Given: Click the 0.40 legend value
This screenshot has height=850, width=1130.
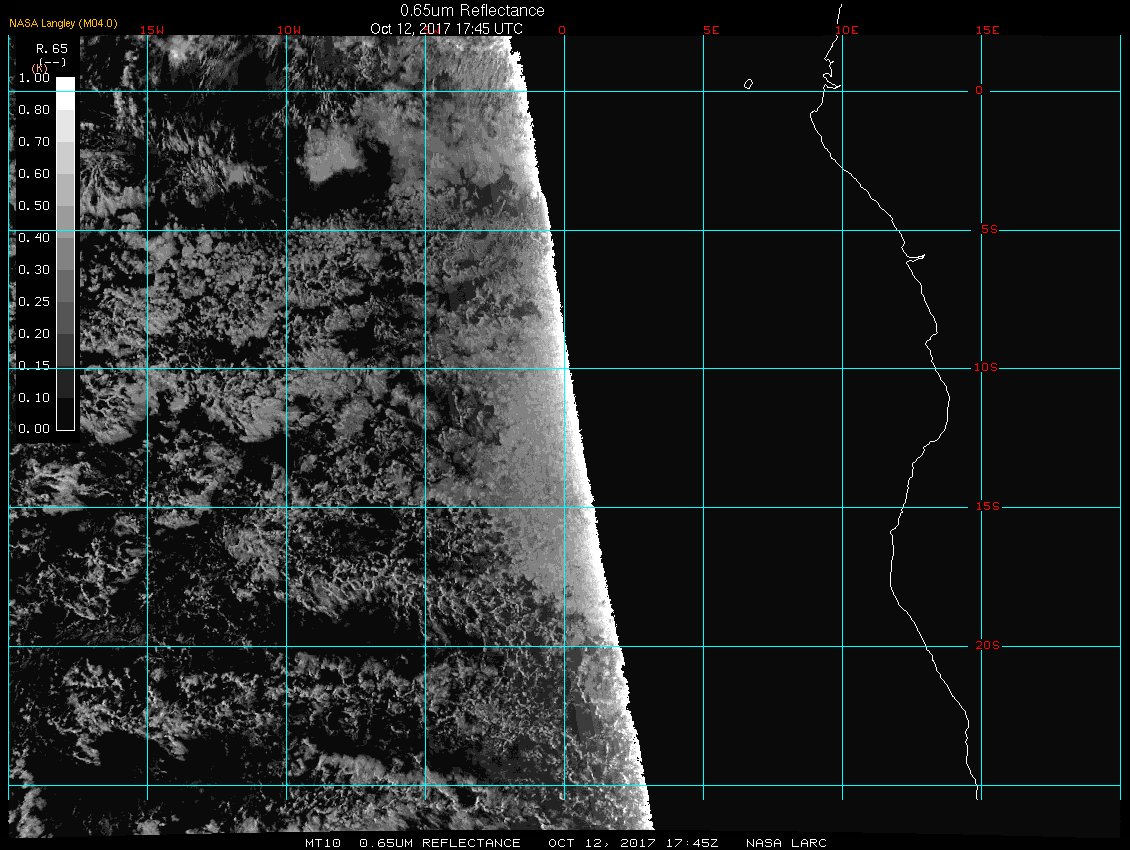Looking at the screenshot, I should point(34,238).
